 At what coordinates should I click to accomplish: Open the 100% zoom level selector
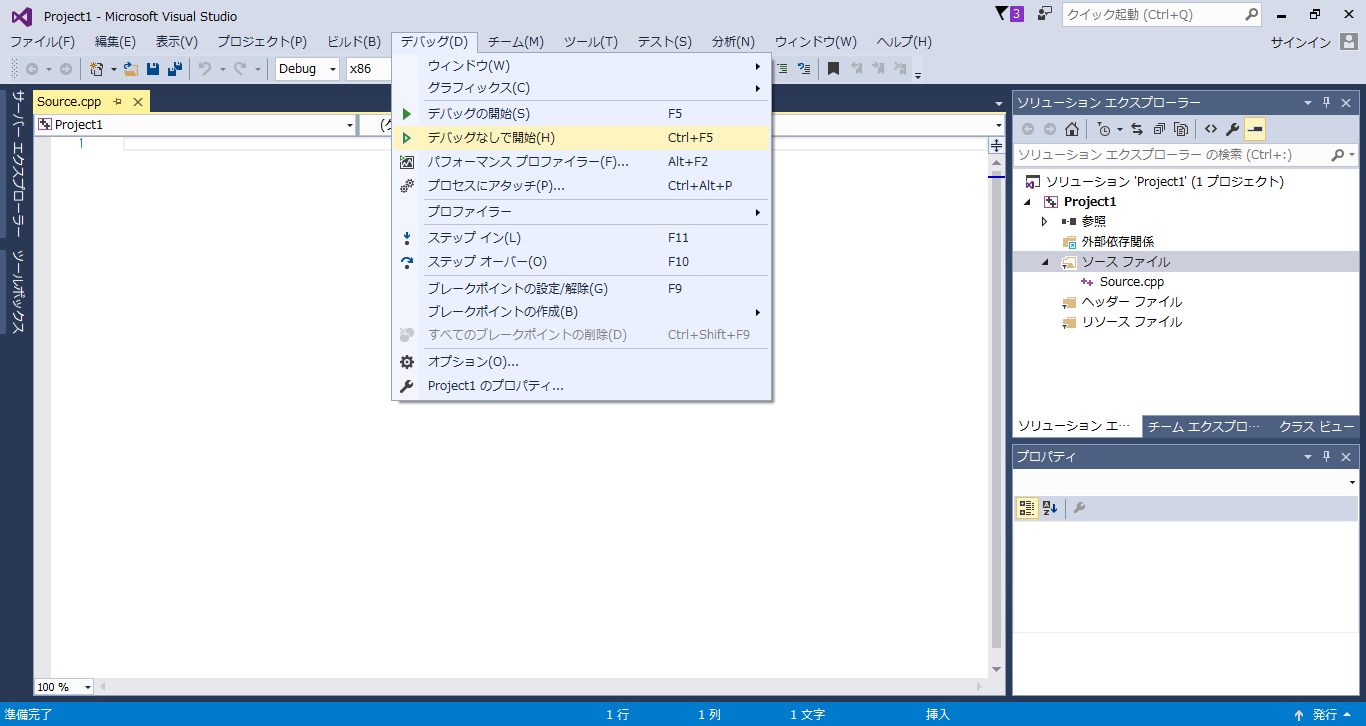pos(63,687)
